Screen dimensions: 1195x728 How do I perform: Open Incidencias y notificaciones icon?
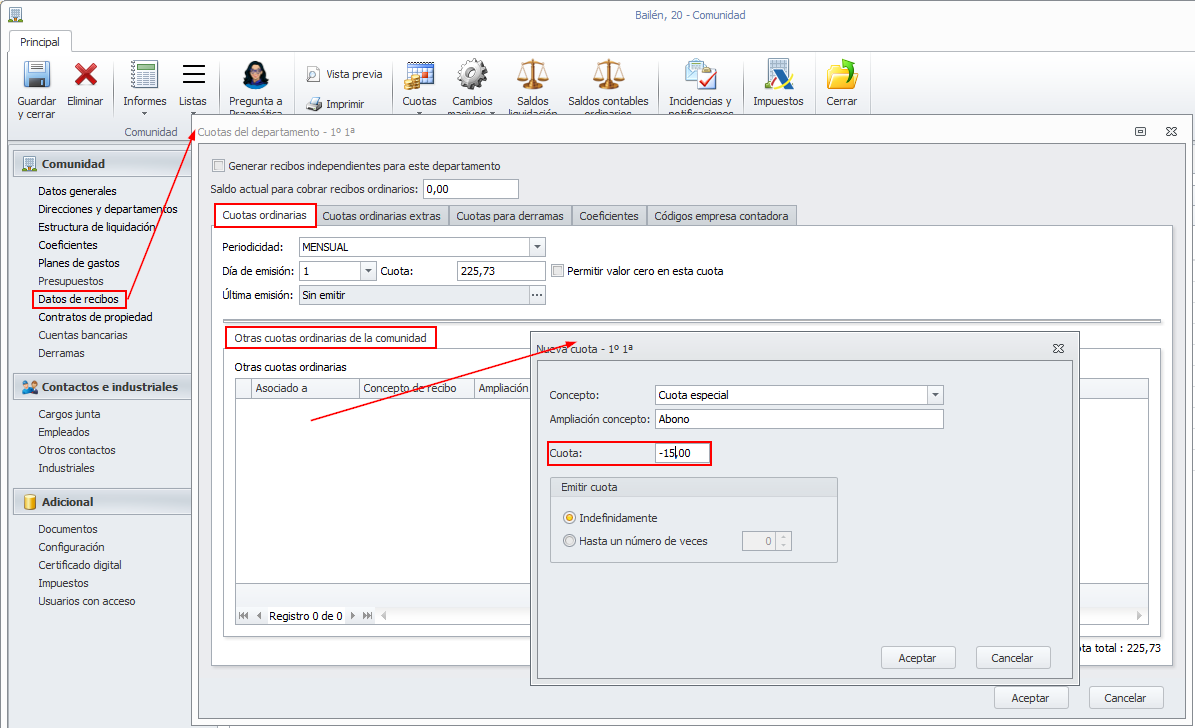[700, 75]
